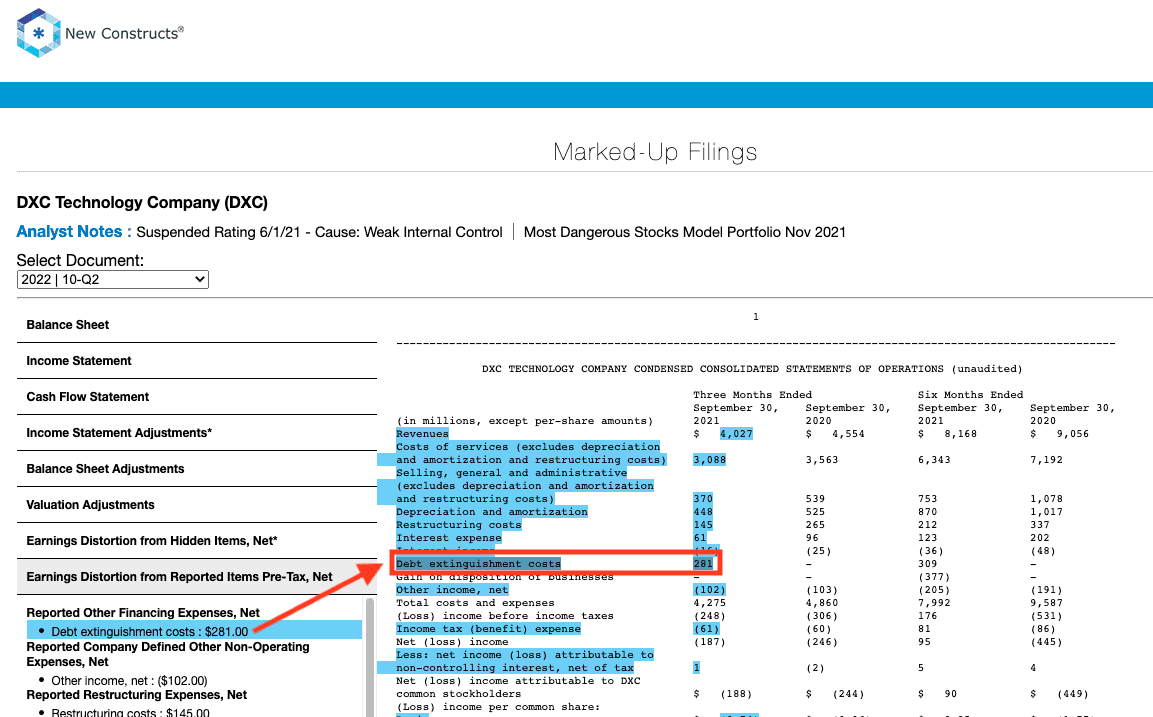This screenshot has width=1153, height=717.
Task: Select the 'Restructuring costs : $145.00' list item
Action: [x=130, y=713]
